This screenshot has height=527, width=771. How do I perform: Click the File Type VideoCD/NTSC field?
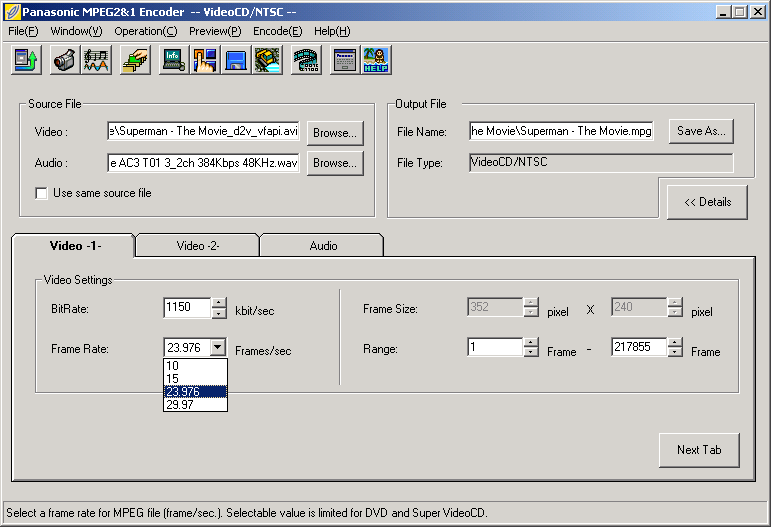coord(601,163)
